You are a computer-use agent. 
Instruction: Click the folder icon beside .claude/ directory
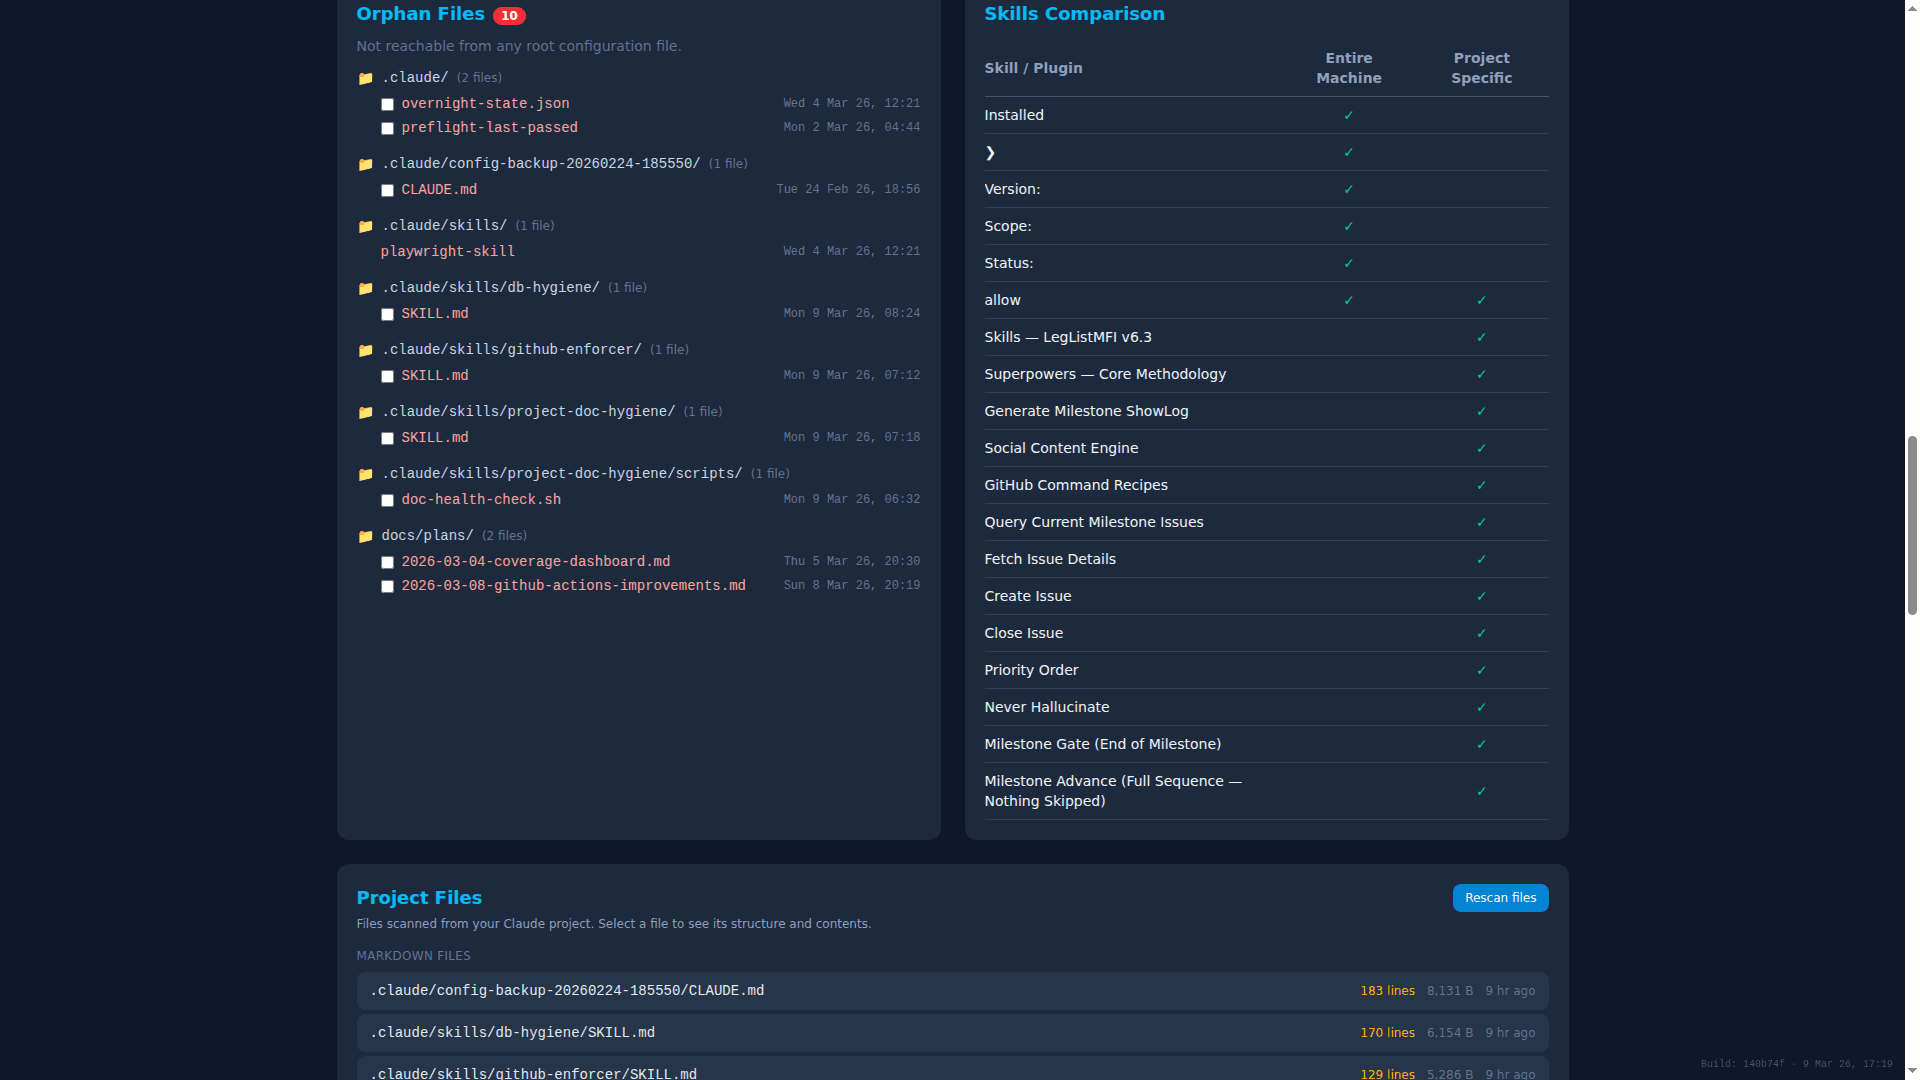[x=366, y=77]
